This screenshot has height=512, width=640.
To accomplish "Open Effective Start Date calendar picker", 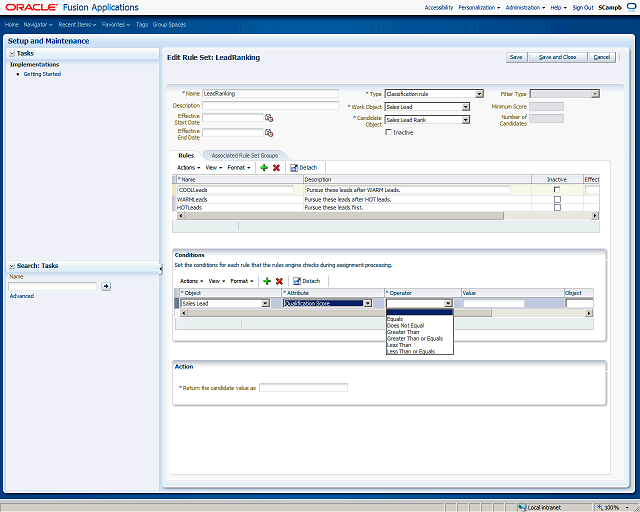I will [x=269, y=118].
